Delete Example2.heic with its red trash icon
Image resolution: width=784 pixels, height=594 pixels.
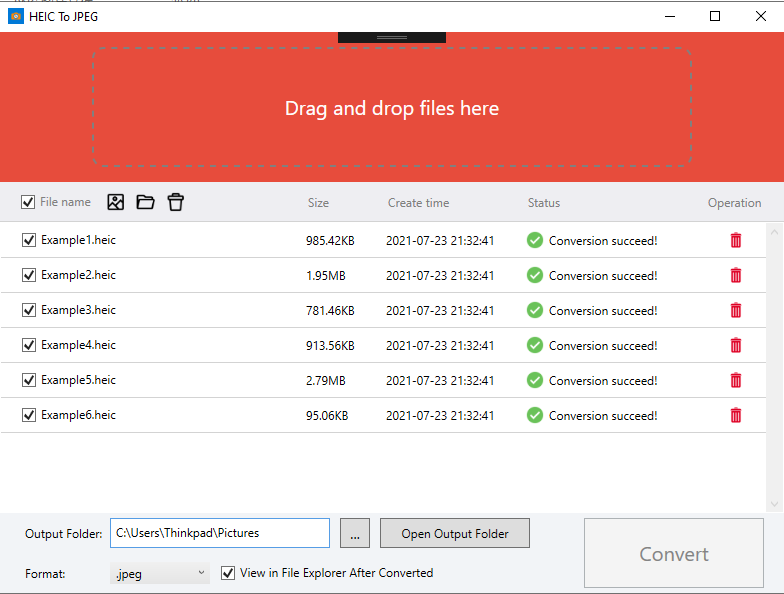(736, 275)
